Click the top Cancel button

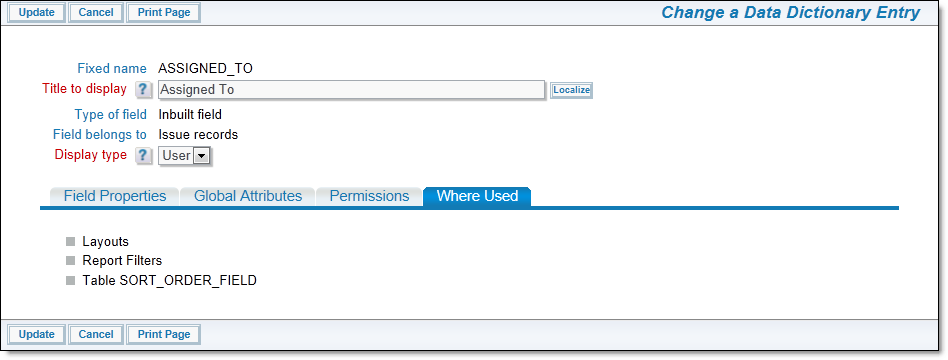tap(96, 12)
